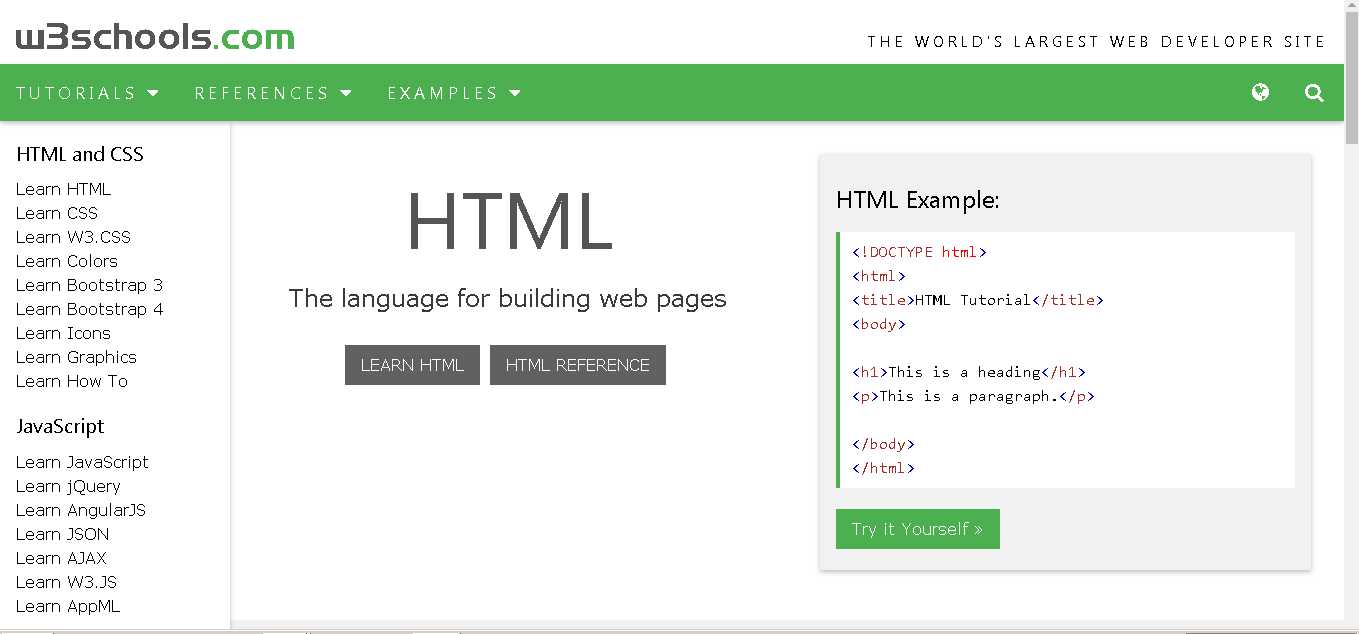Click the large HTML heading
The image size is (1359, 634).
pos(509,222)
